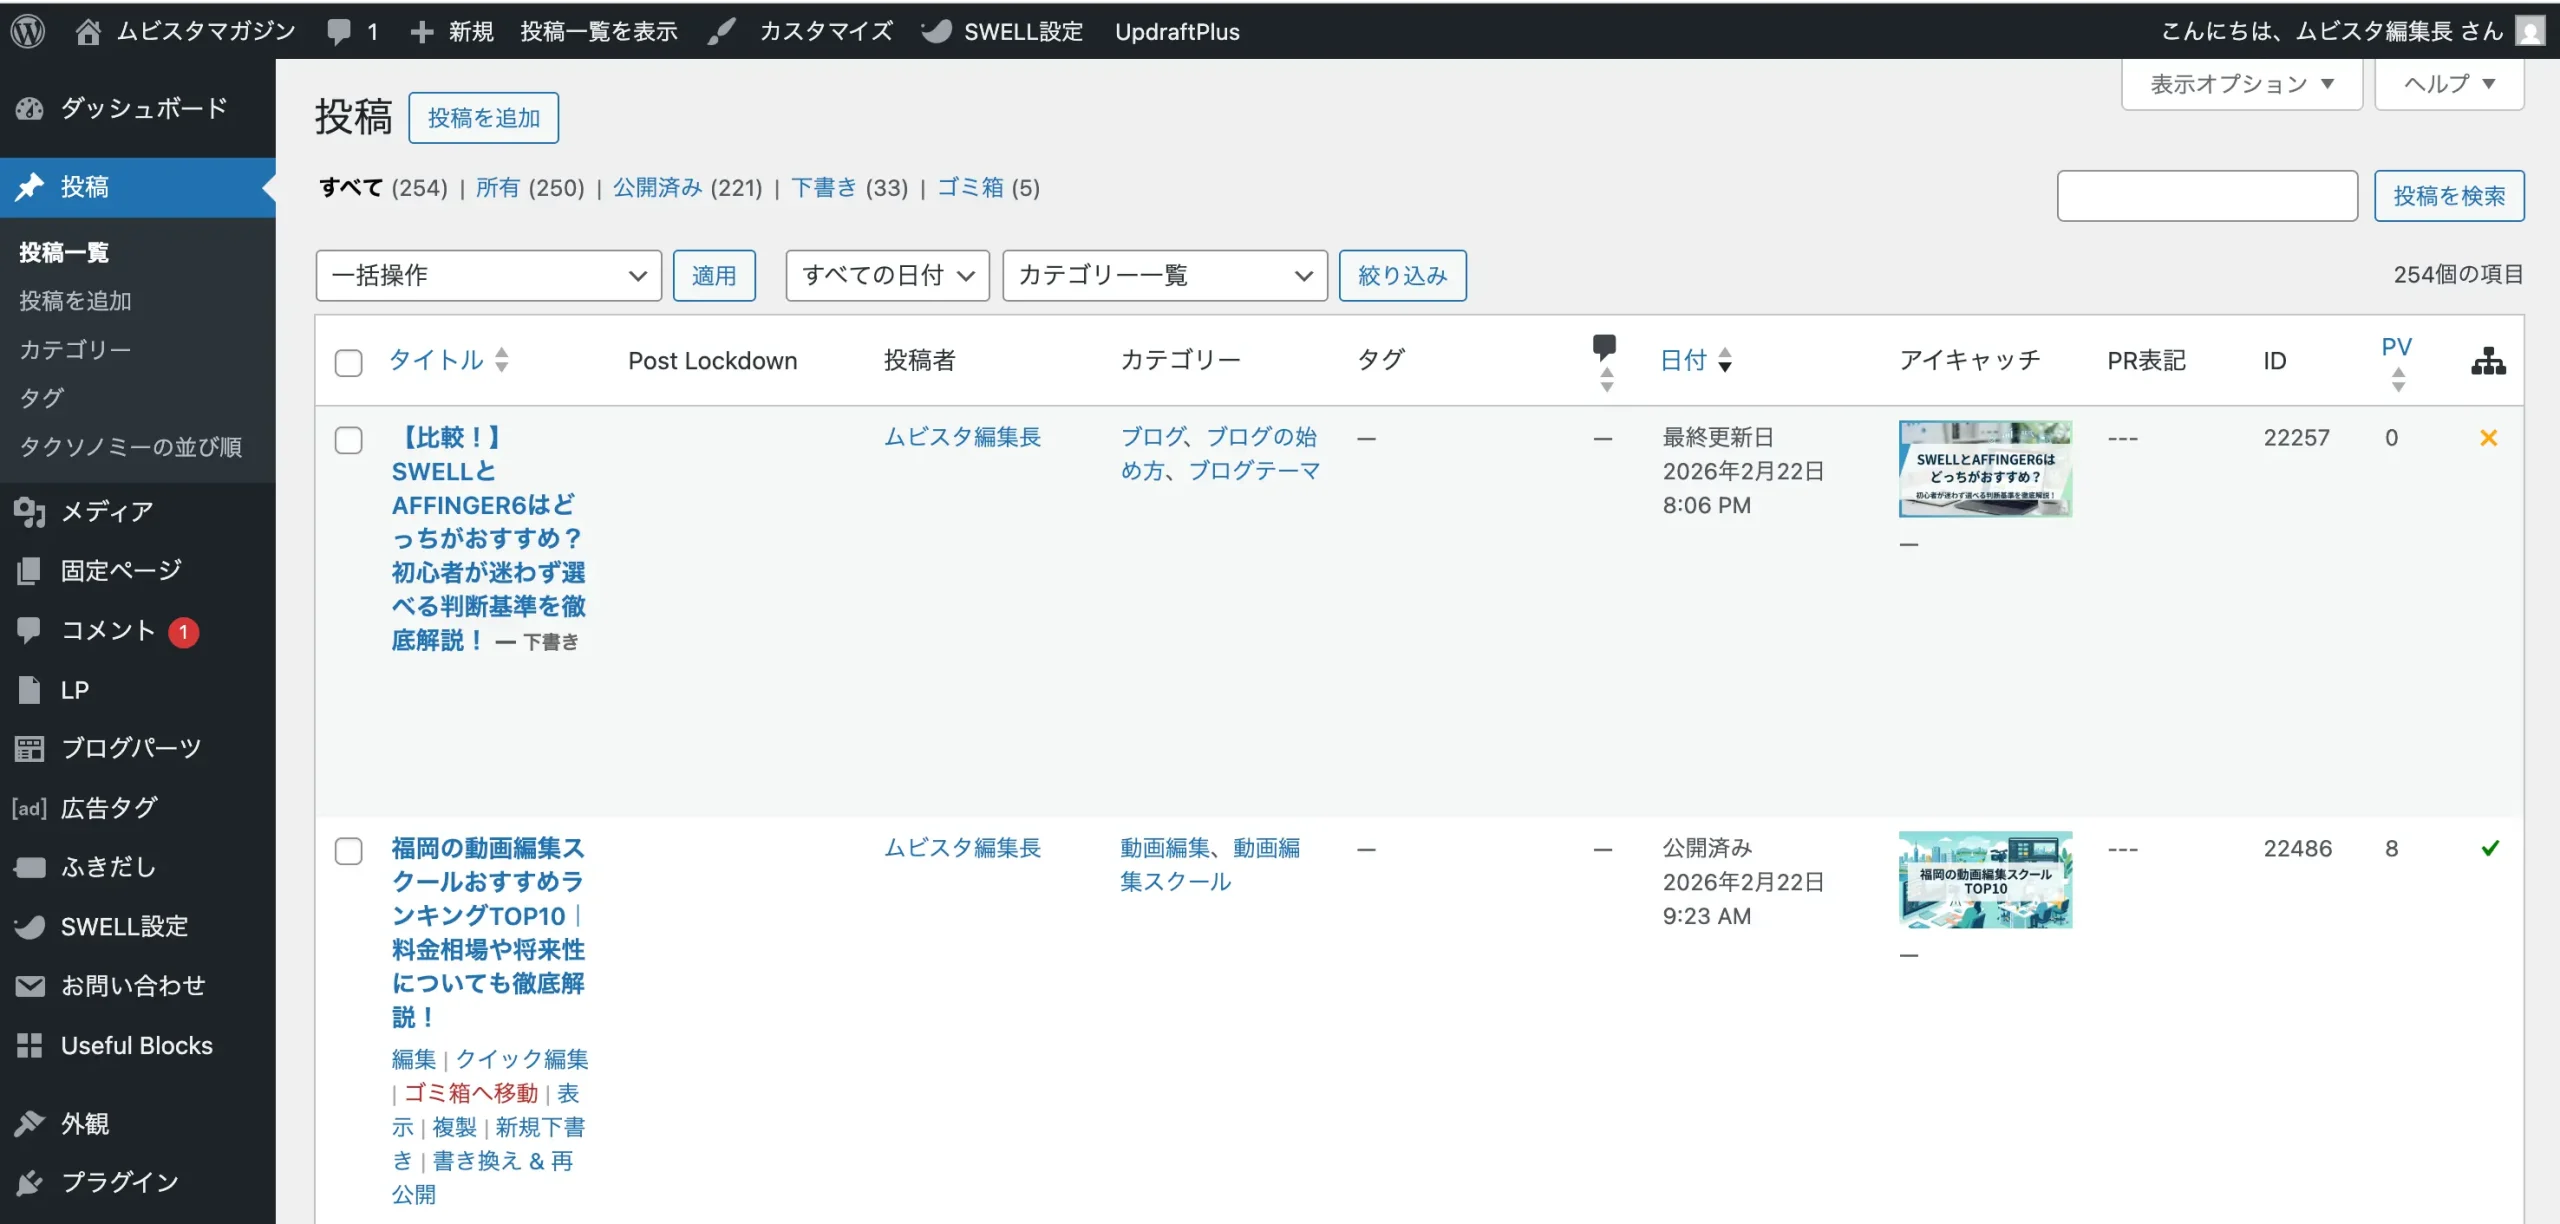Click the hierarchy icon in the table header
Screen dimensions: 2560x1224
[x=2488, y=361]
